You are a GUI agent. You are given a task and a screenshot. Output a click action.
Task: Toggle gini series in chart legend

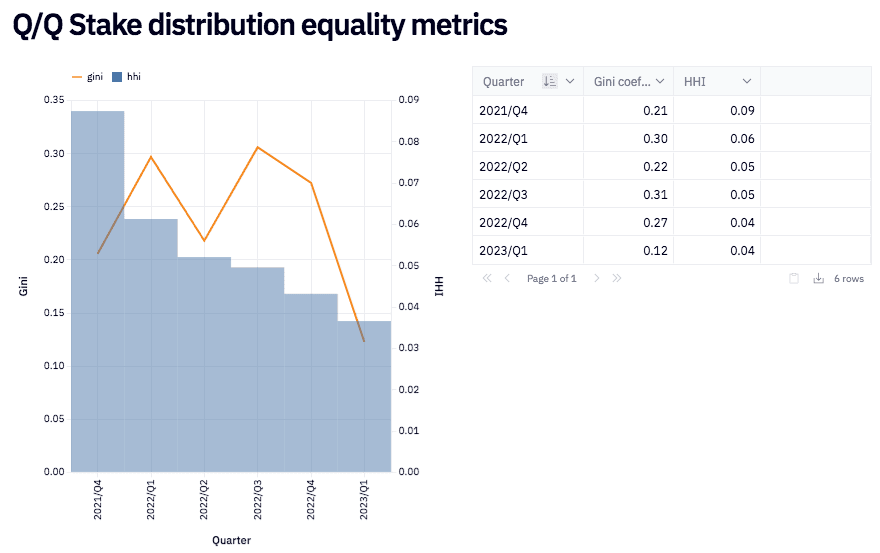click(x=88, y=76)
